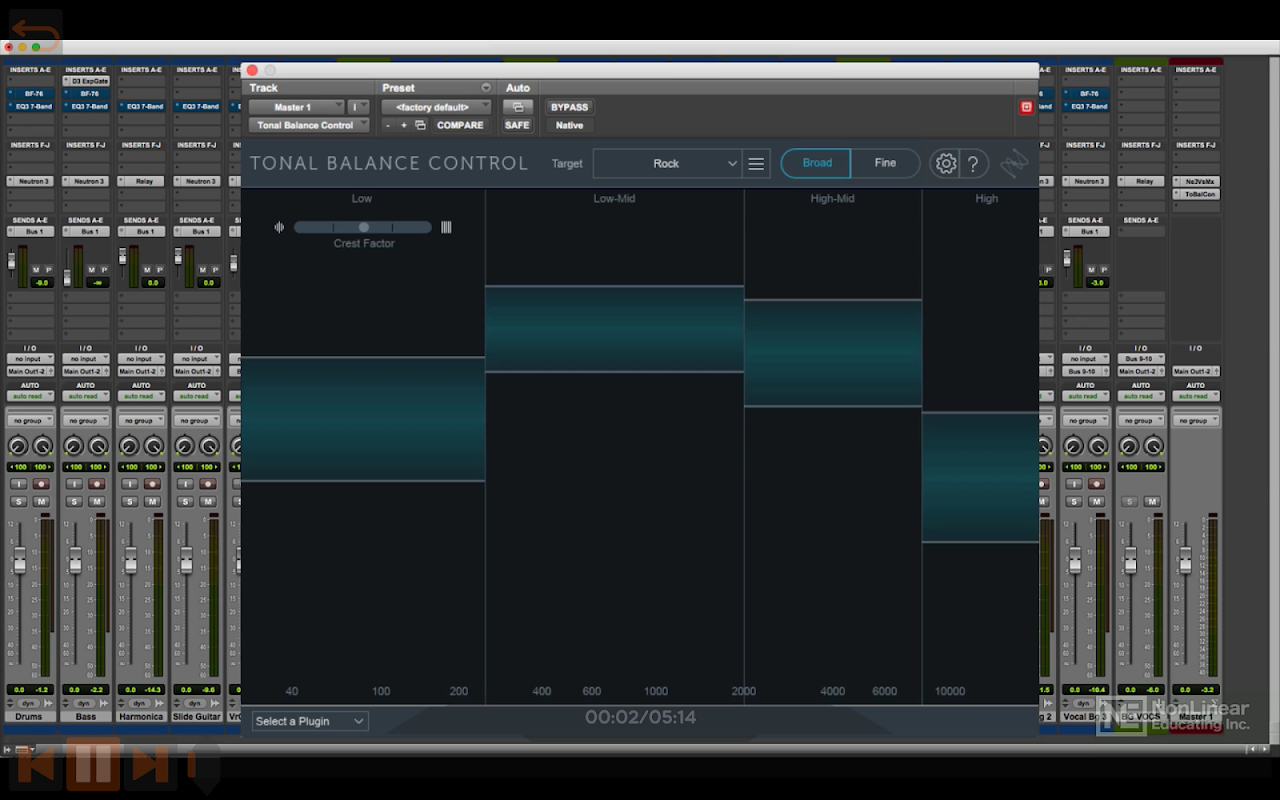Open the Select a Plugin dropdown
Image resolution: width=1280 pixels, height=800 pixels.
point(310,721)
